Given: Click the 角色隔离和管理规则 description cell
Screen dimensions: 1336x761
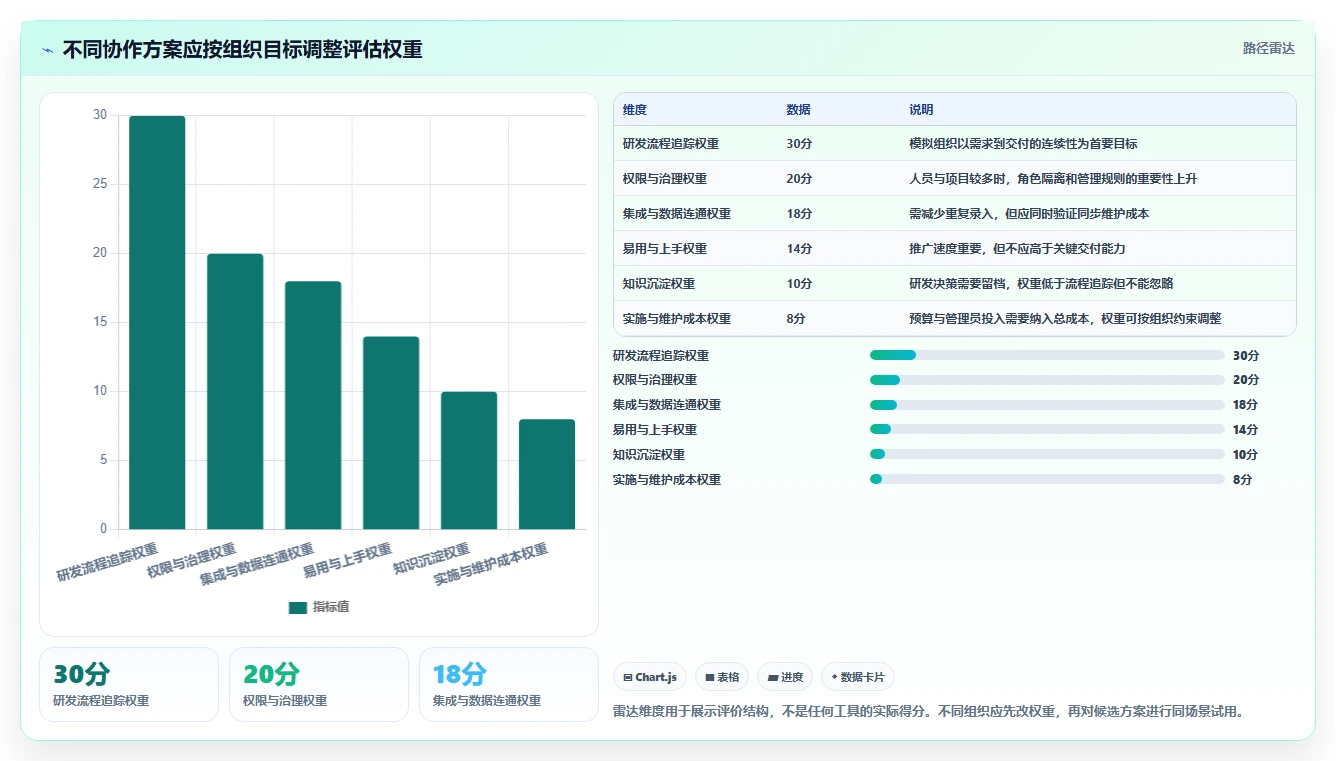Looking at the screenshot, I should click(1097, 179).
